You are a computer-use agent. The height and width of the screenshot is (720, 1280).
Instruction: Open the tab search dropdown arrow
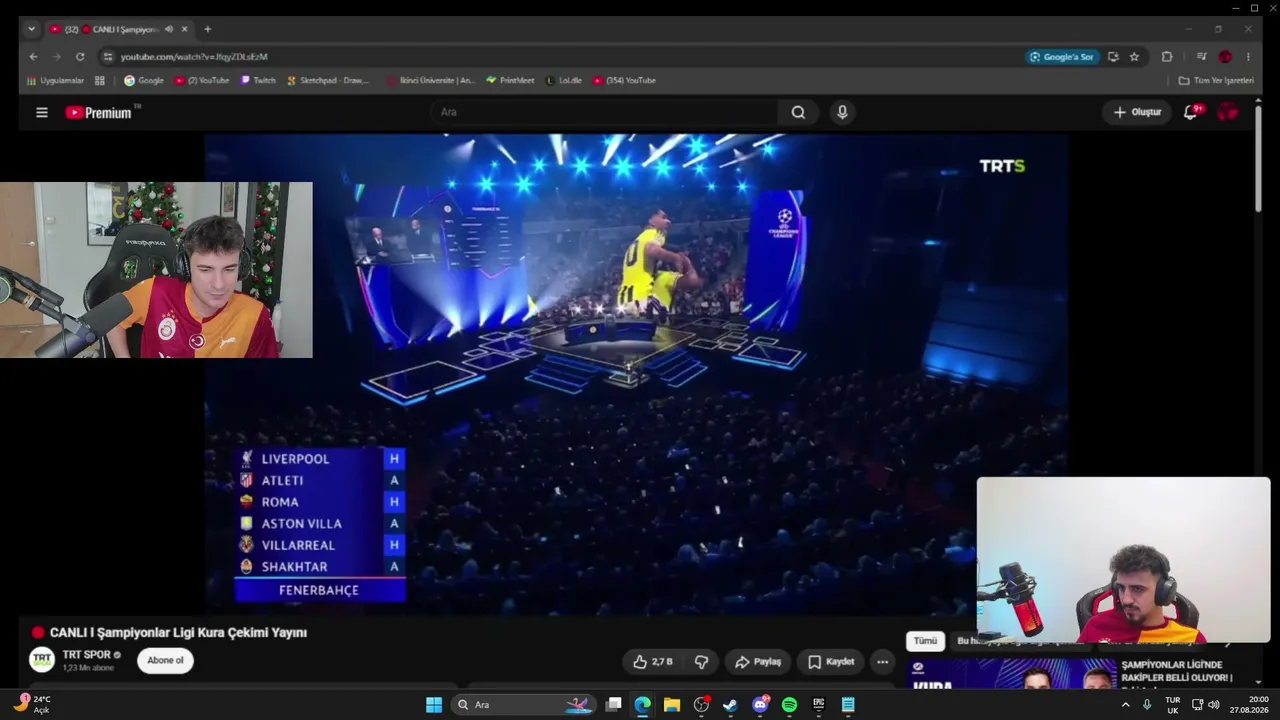(31, 29)
